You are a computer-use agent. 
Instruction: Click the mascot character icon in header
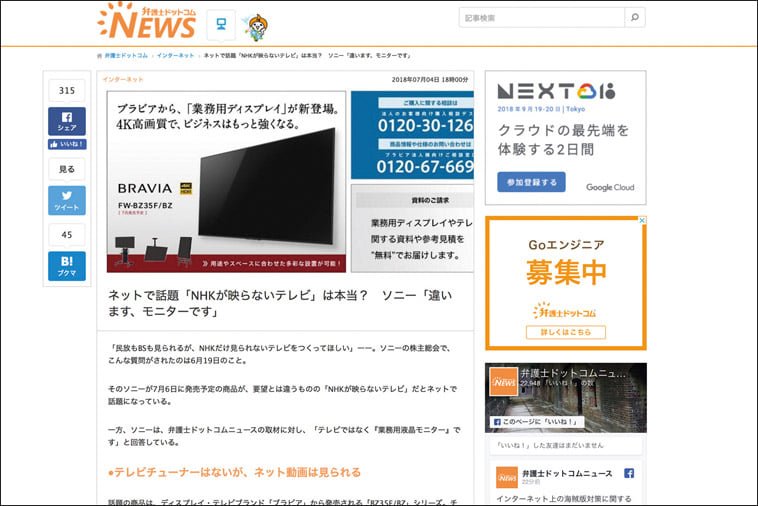[x=257, y=27]
